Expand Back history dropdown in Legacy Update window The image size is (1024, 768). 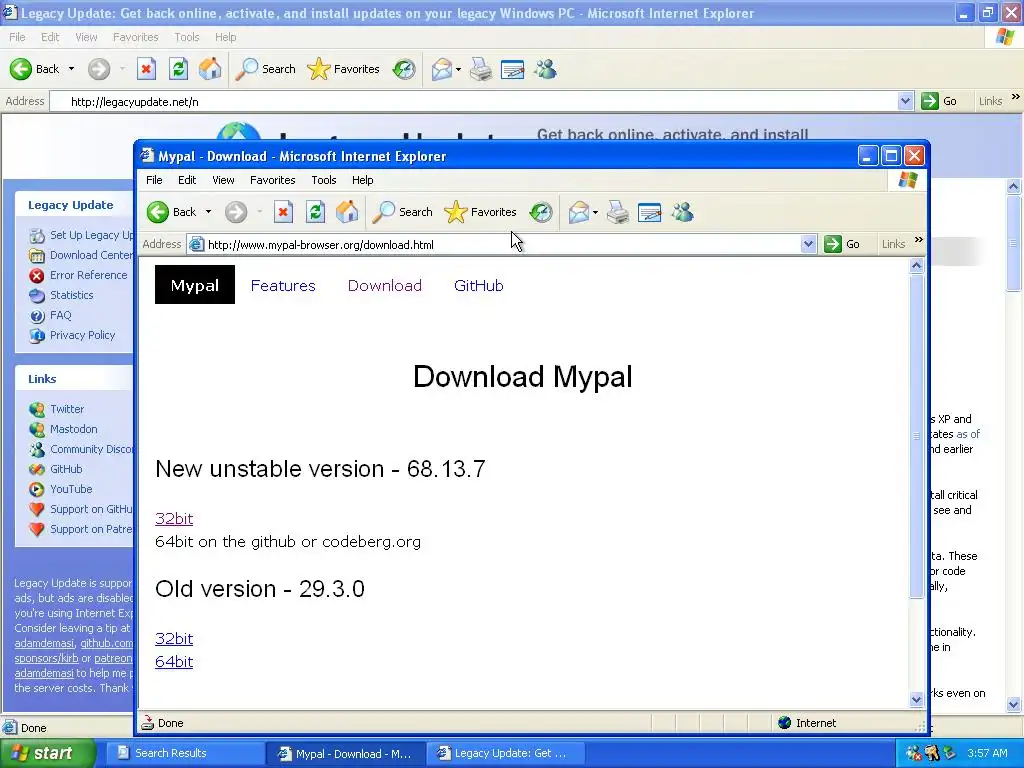pos(71,69)
